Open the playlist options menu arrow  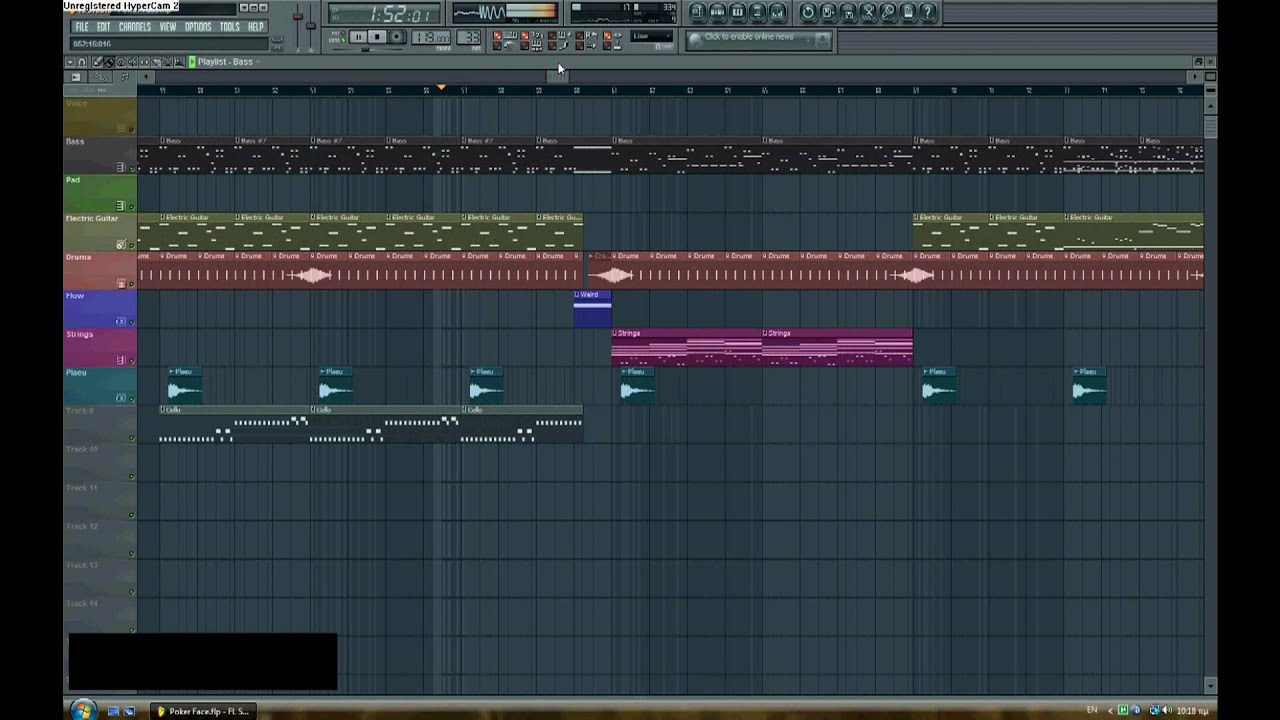click(70, 62)
